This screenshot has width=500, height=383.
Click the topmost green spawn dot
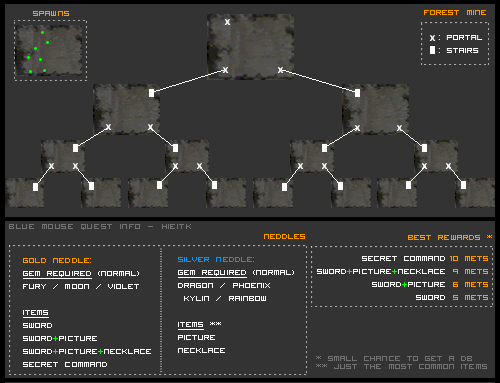point(42,32)
